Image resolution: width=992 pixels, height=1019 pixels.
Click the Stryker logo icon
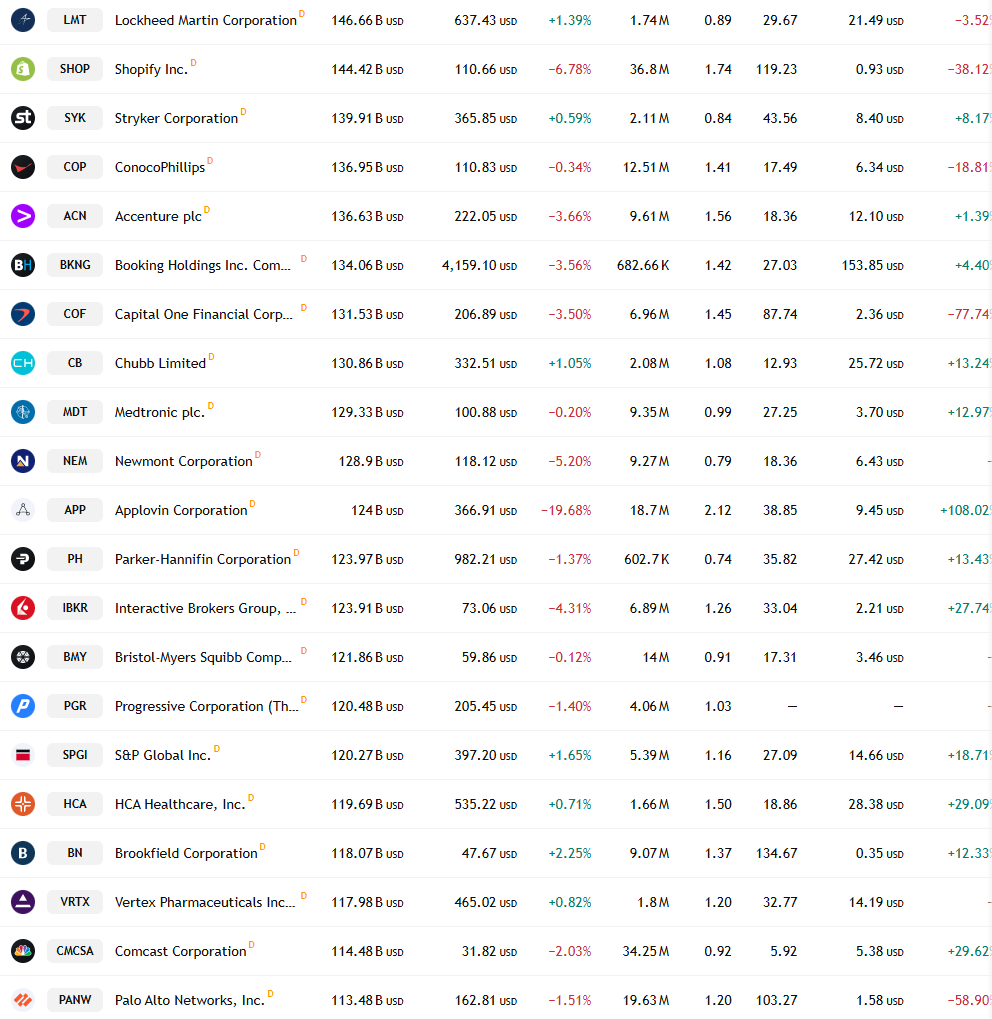(23, 118)
